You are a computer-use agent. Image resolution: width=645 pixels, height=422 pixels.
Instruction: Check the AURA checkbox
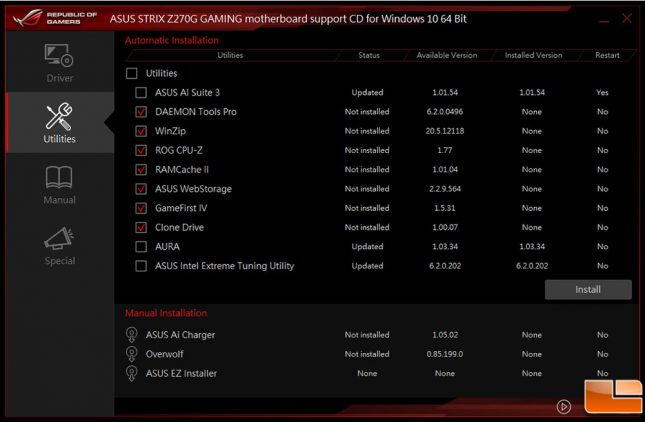click(x=141, y=247)
